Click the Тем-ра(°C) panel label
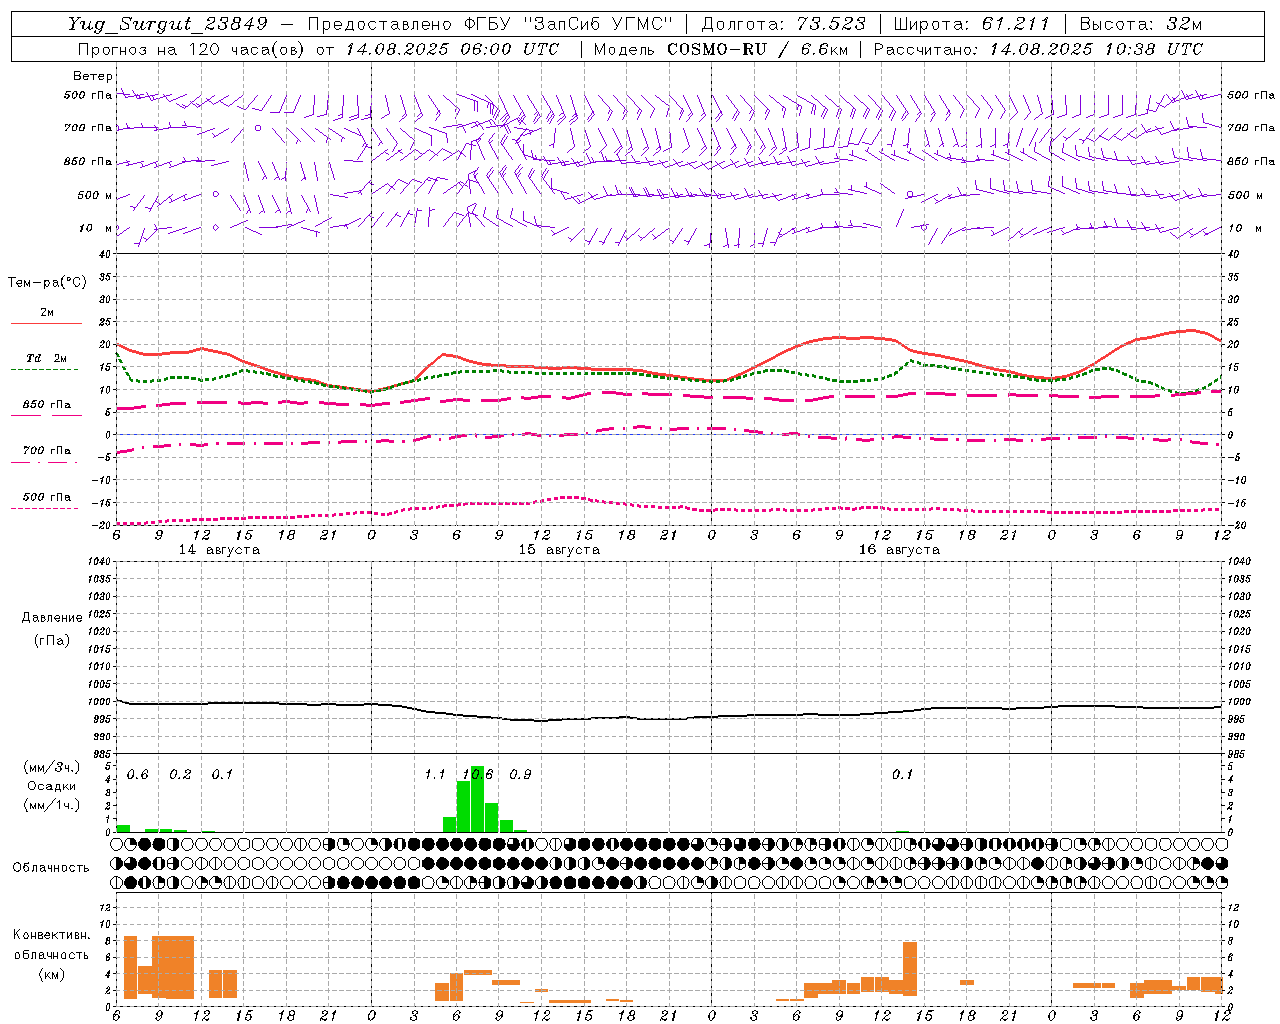 (47, 283)
